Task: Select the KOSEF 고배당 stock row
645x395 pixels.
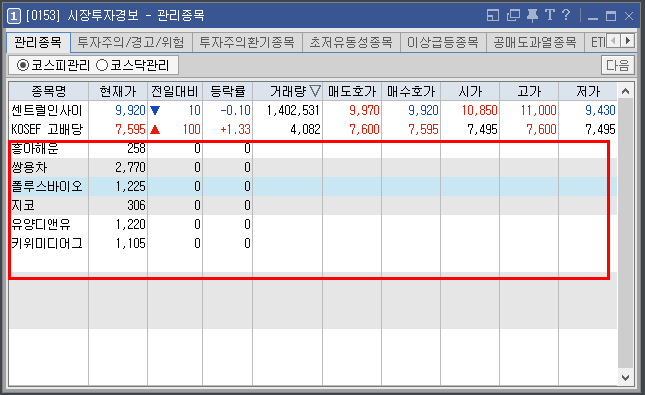Action: 313,130
